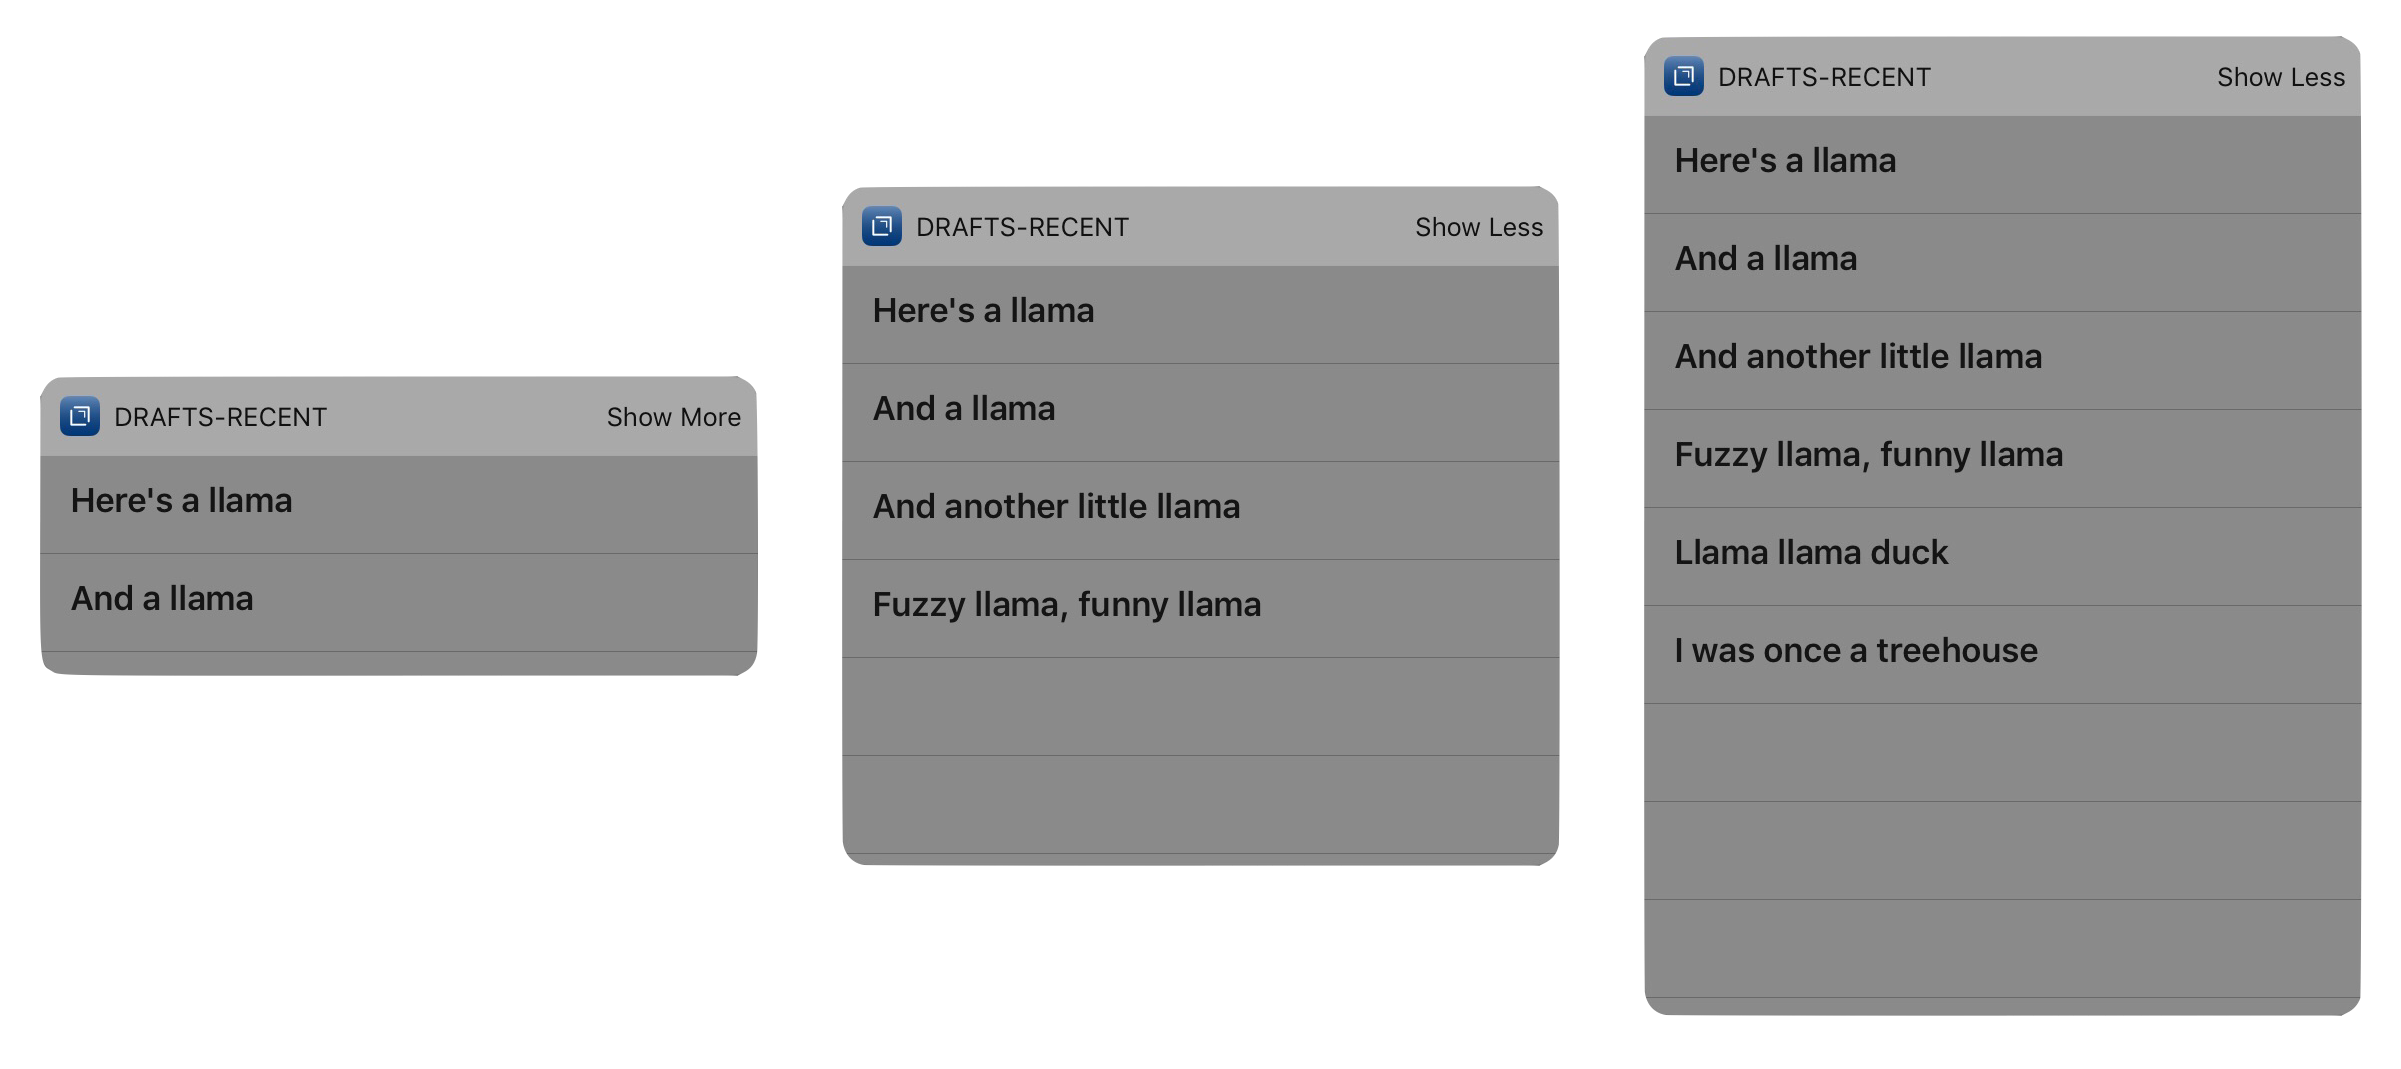
Task: Open the "Llama llama duck" draft
Action: point(1811,553)
